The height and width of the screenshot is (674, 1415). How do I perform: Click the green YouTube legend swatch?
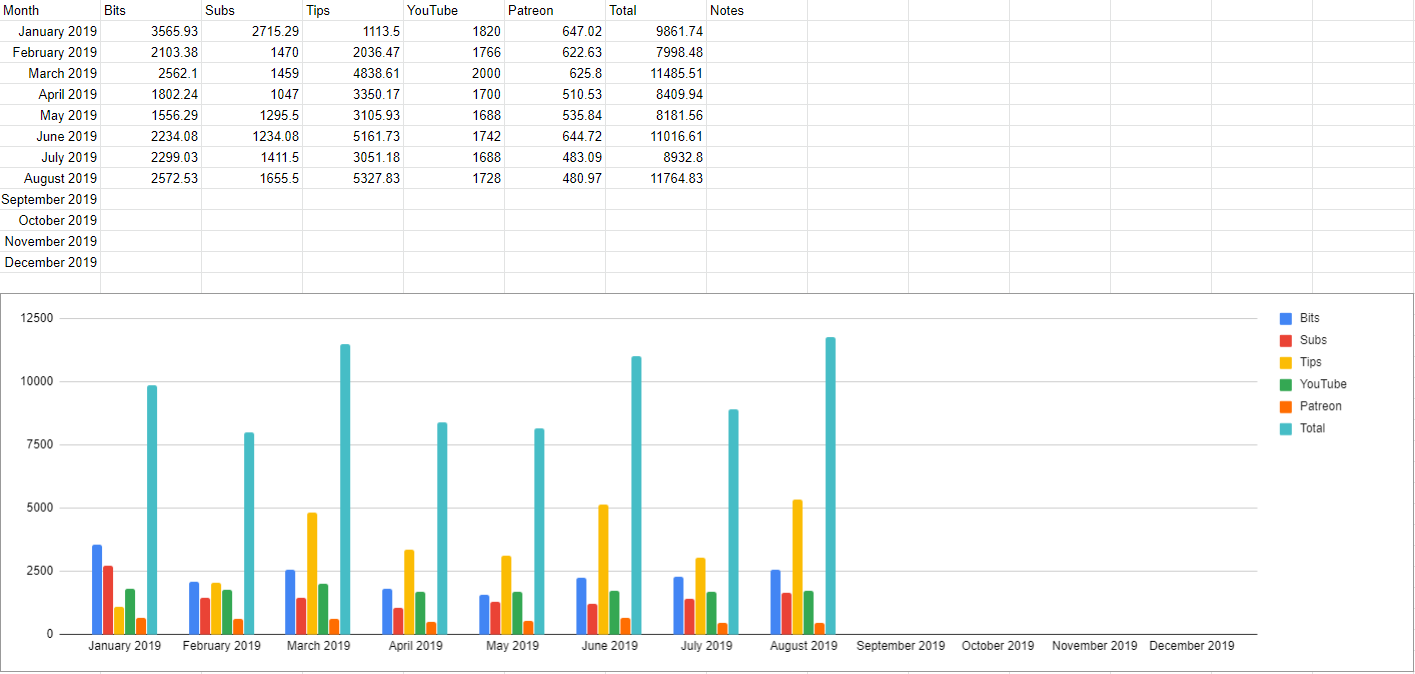[x=1286, y=385]
